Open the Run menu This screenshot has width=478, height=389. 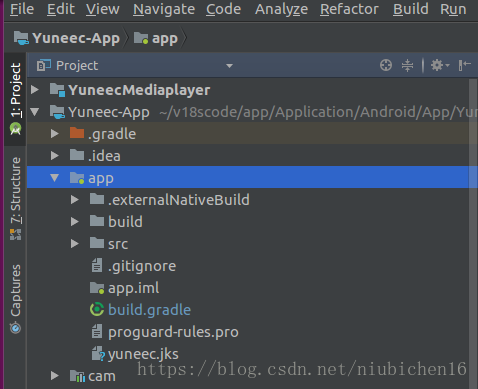click(x=453, y=9)
